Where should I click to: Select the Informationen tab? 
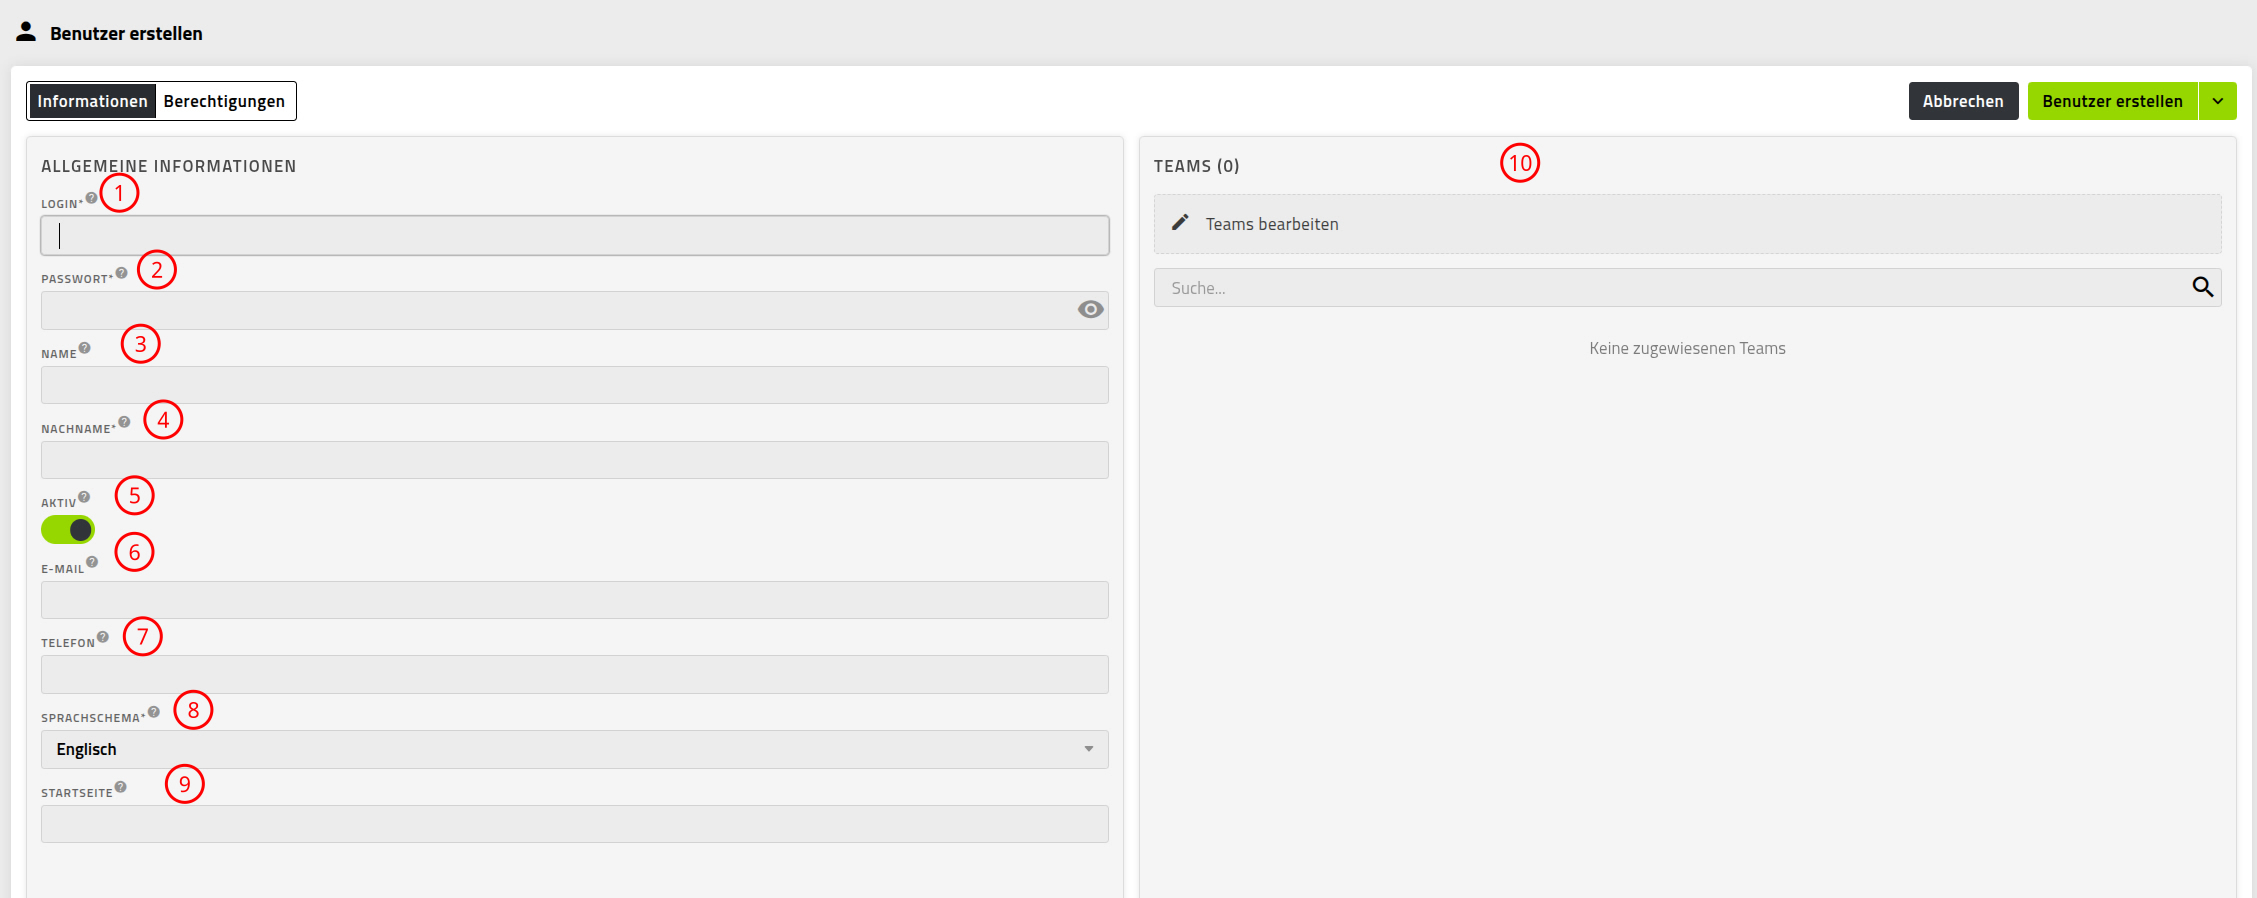click(92, 101)
